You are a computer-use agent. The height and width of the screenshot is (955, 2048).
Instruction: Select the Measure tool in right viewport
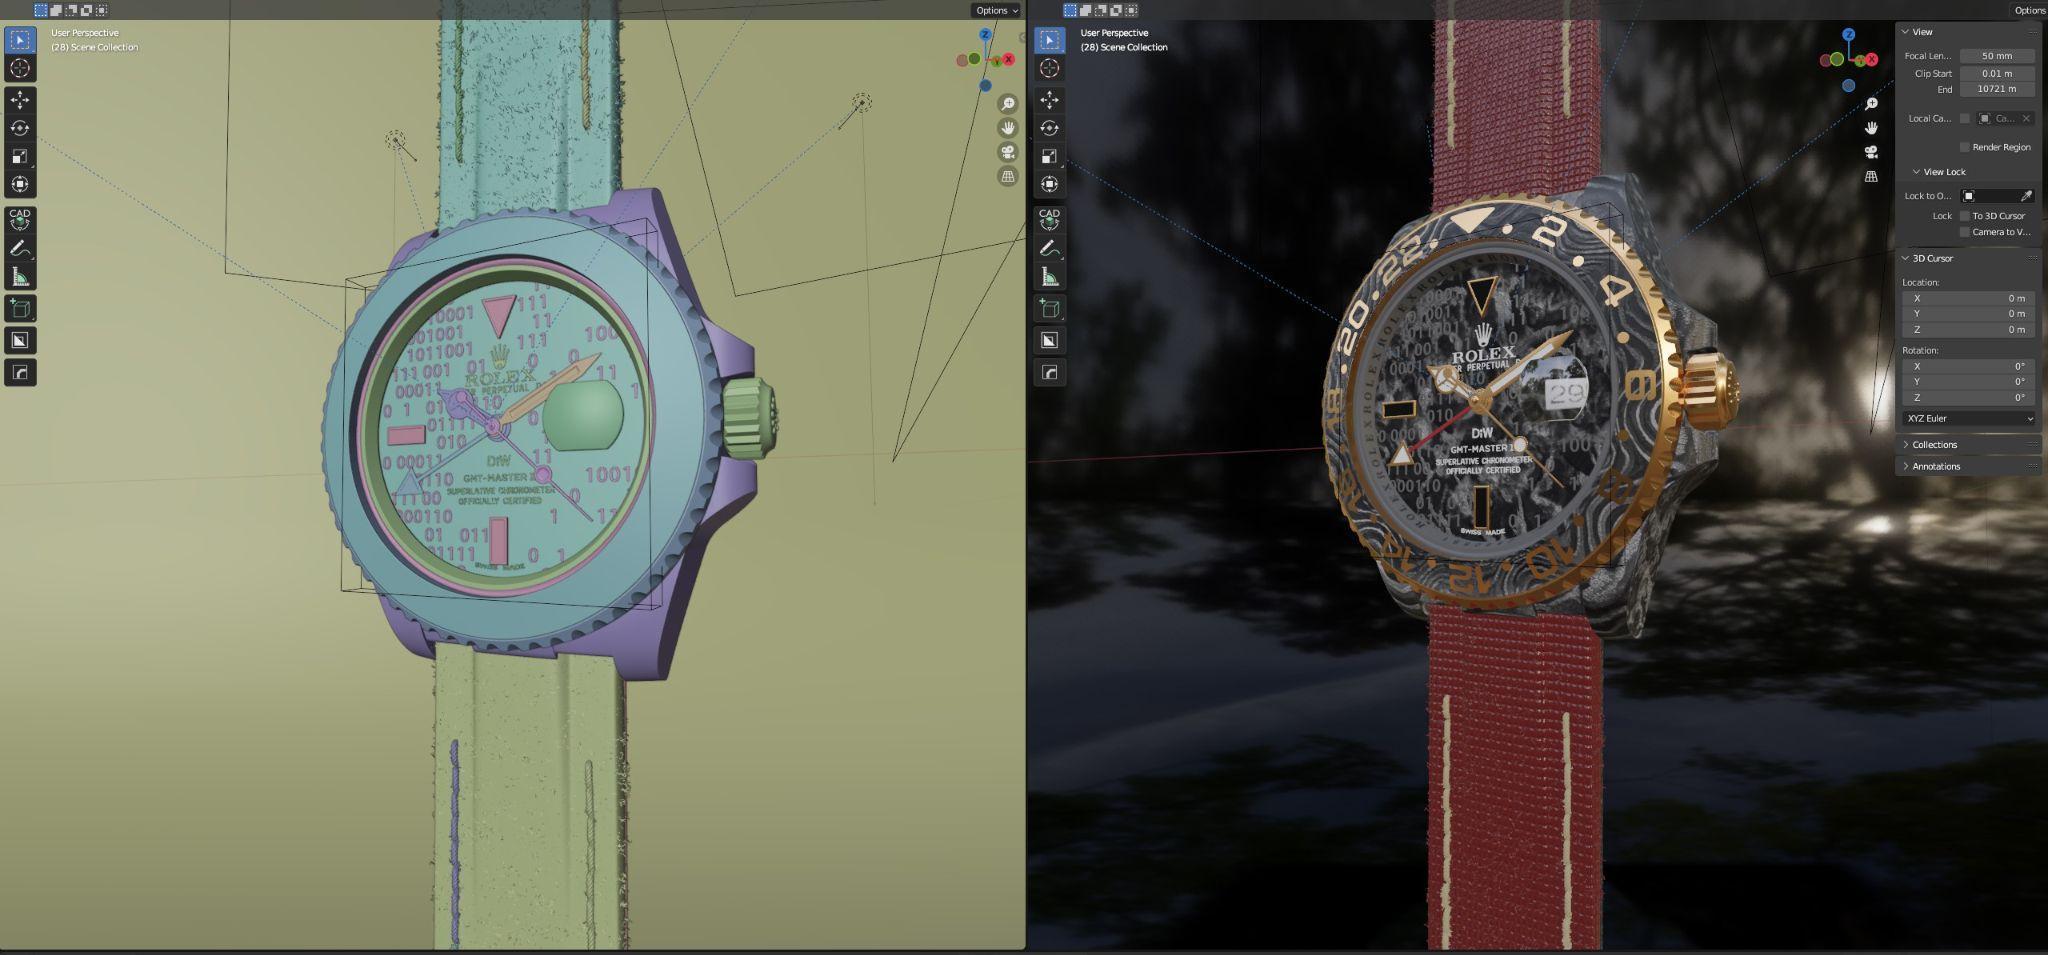coord(1049,276)
